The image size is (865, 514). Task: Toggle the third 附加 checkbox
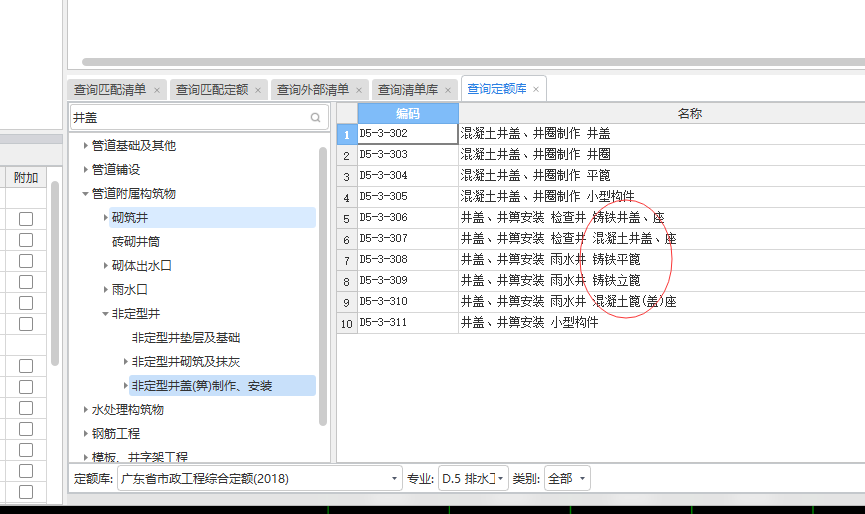pos(26,261)
